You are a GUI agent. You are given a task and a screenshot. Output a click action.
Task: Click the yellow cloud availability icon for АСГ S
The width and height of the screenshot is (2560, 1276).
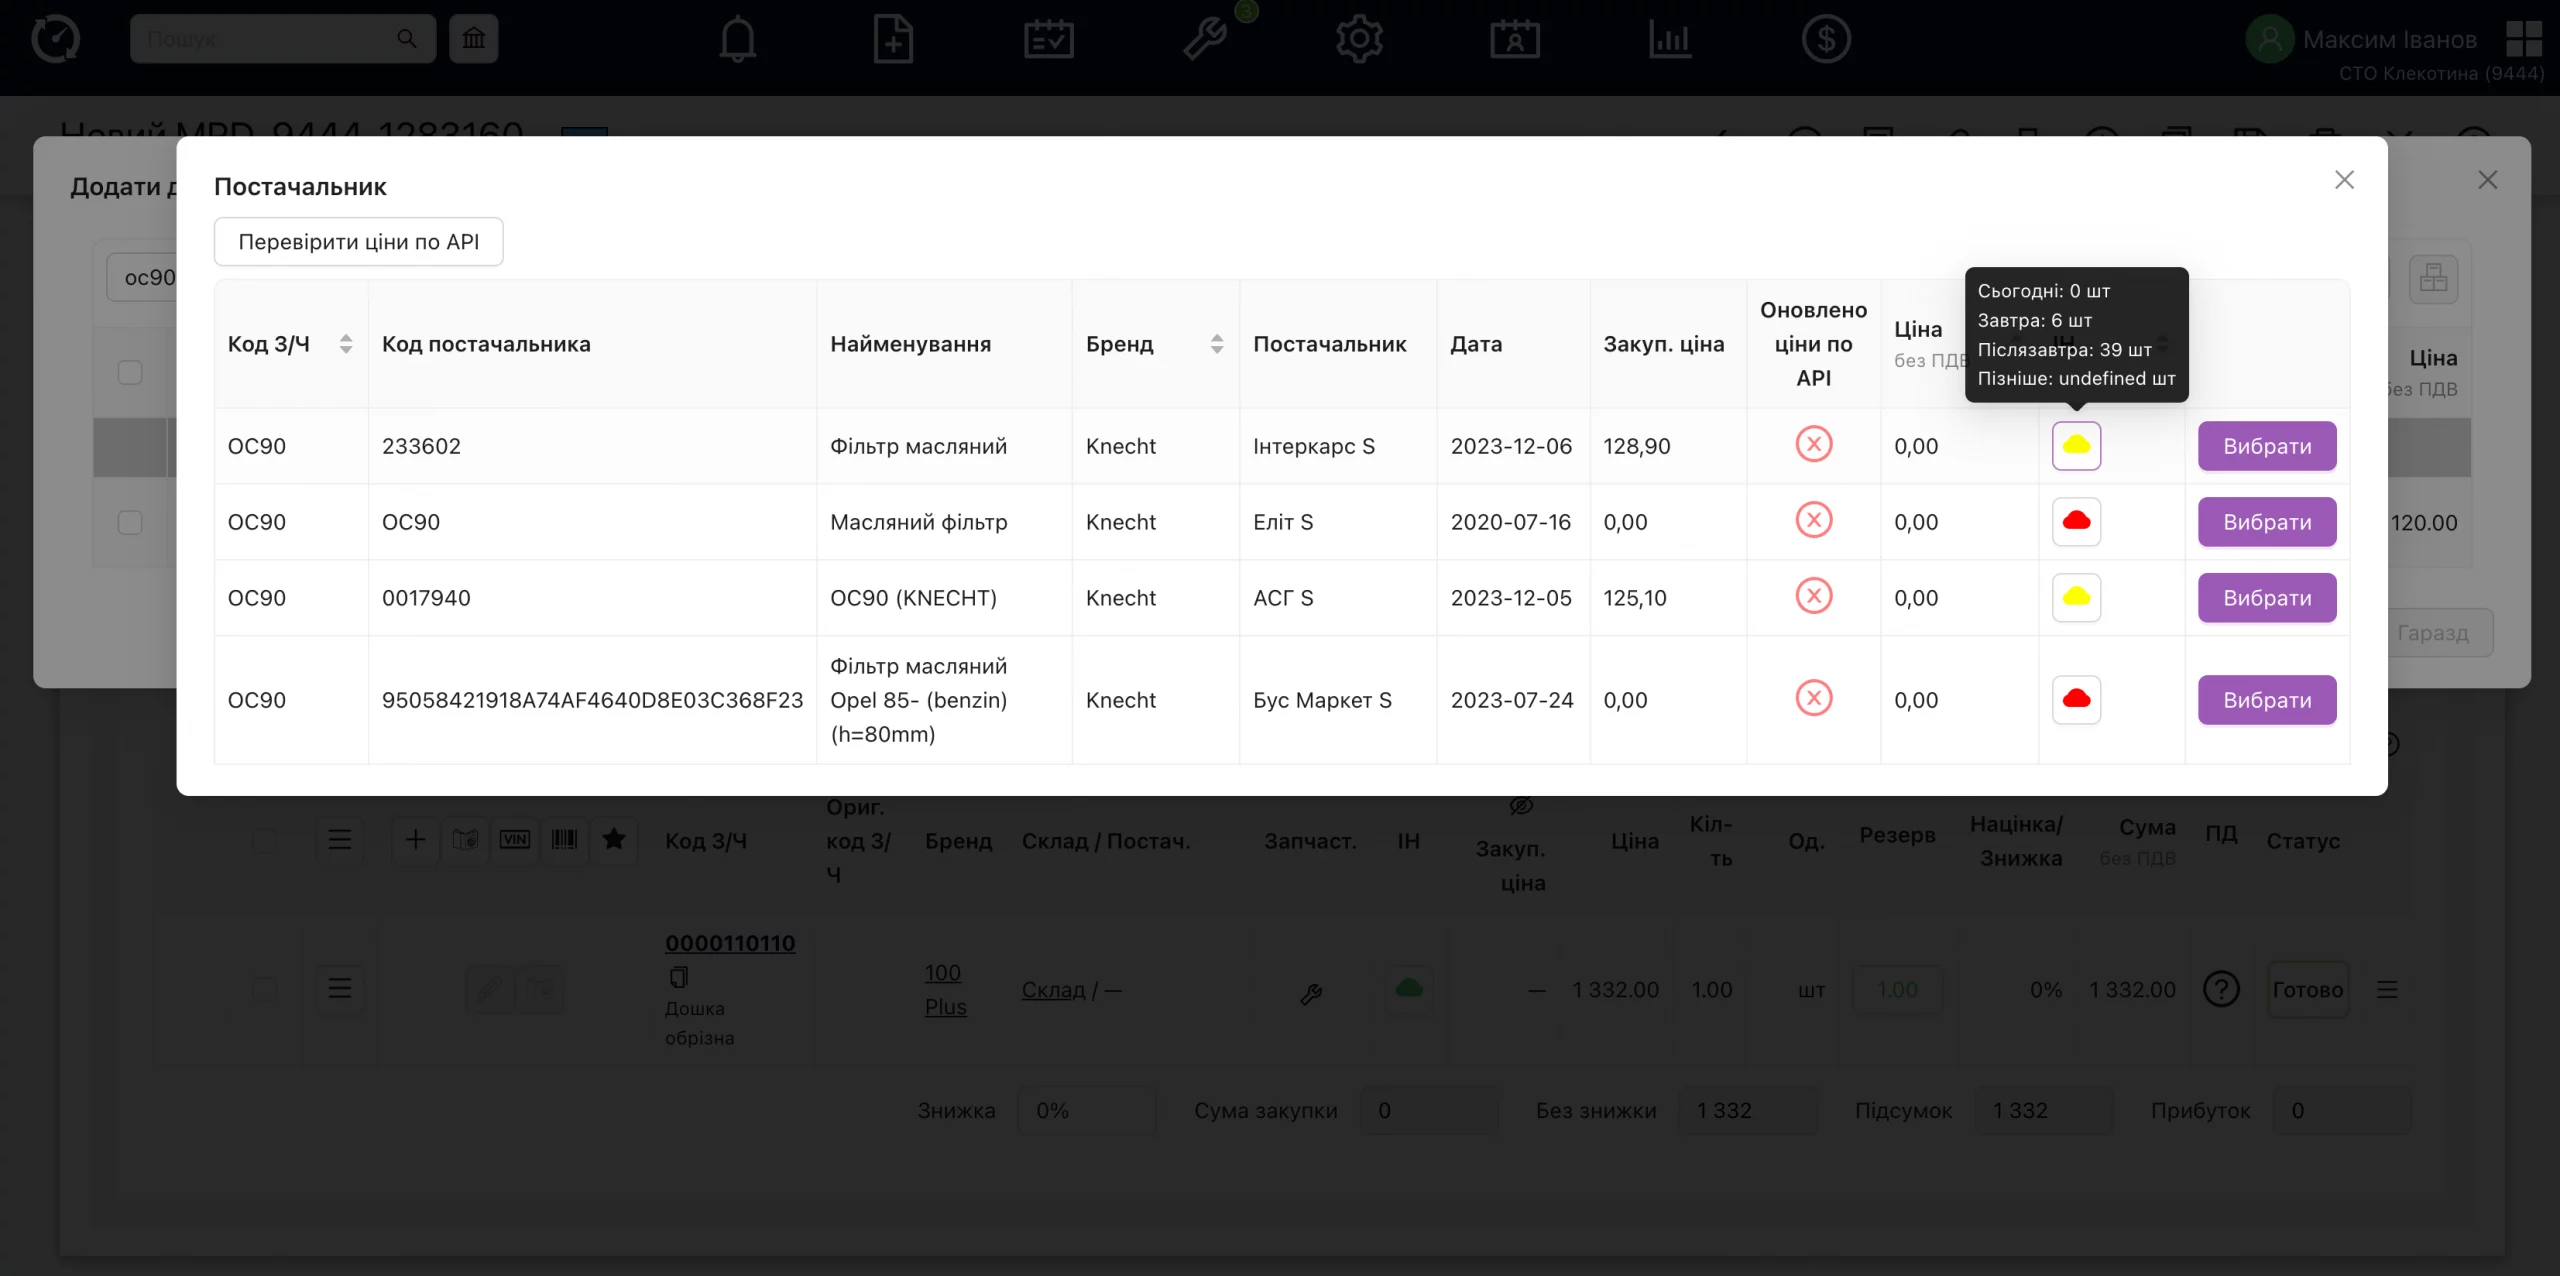(x=2076, y=598)
